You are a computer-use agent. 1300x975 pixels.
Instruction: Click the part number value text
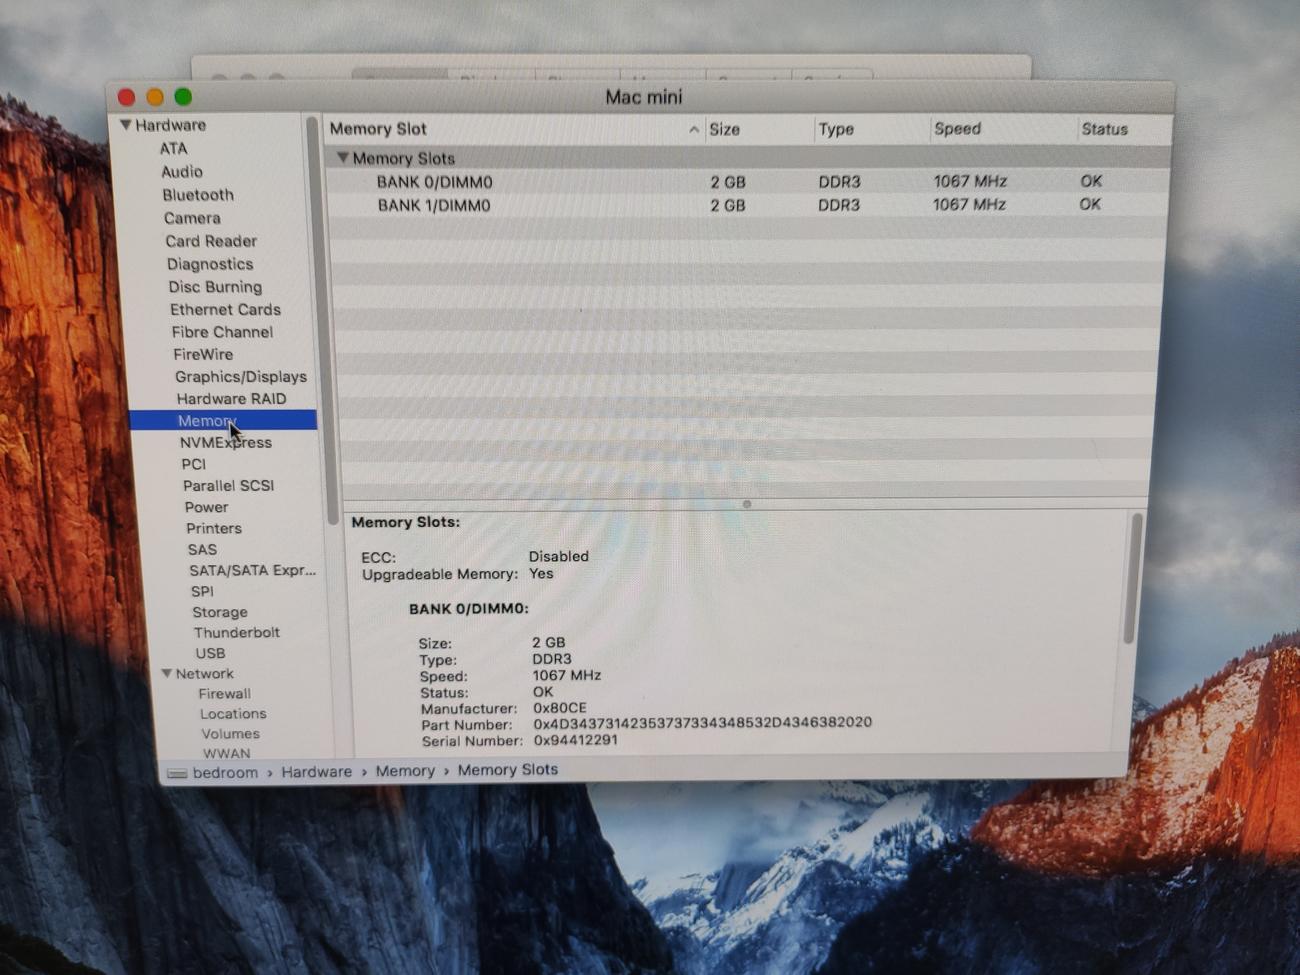(x=702, y=723)
